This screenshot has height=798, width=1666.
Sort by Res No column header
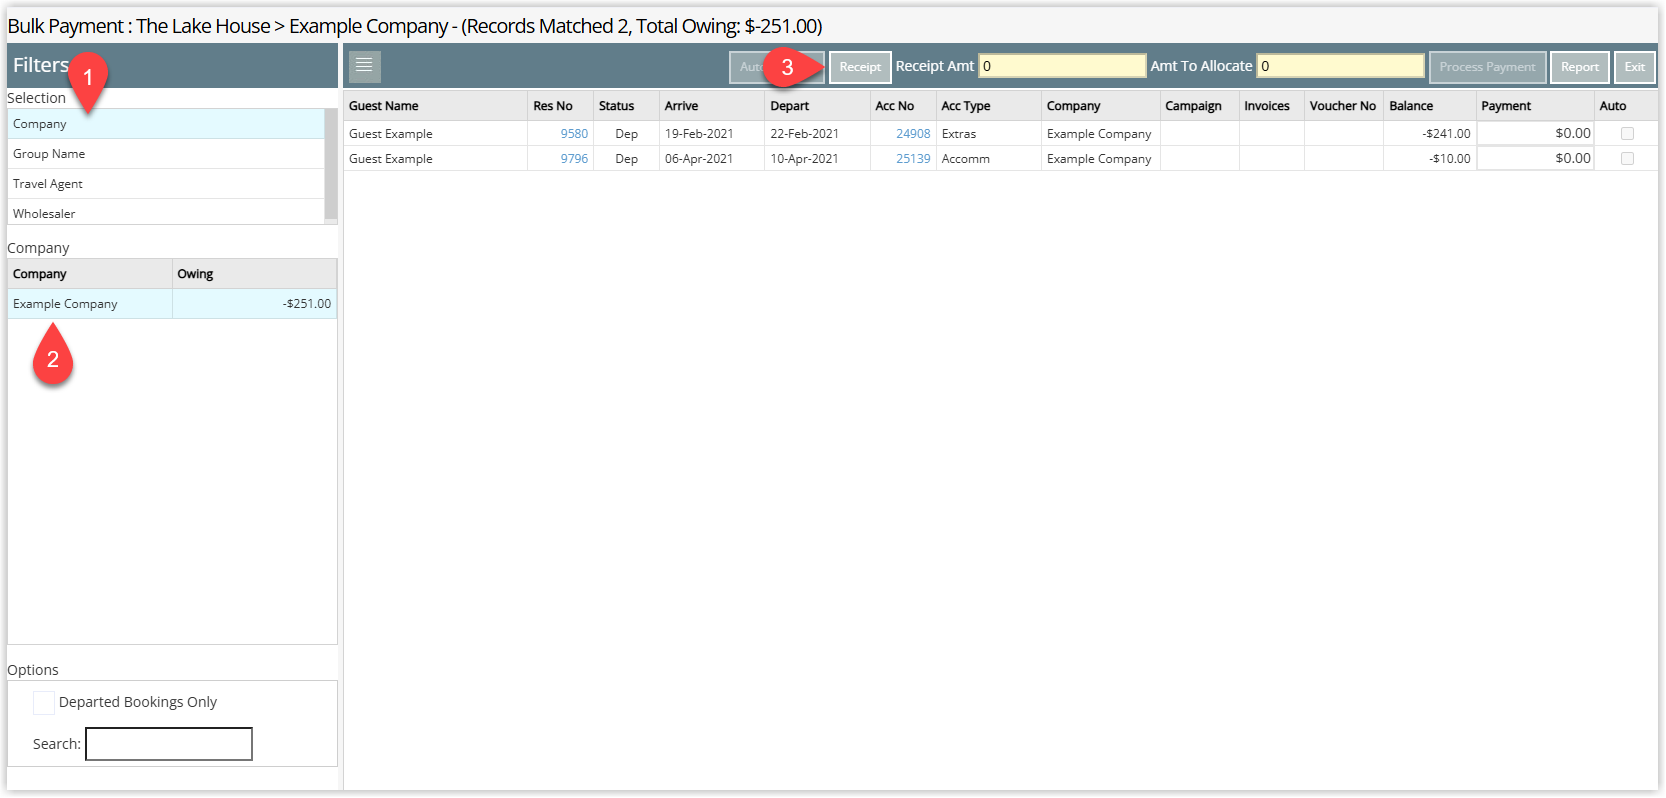(560, 106)
